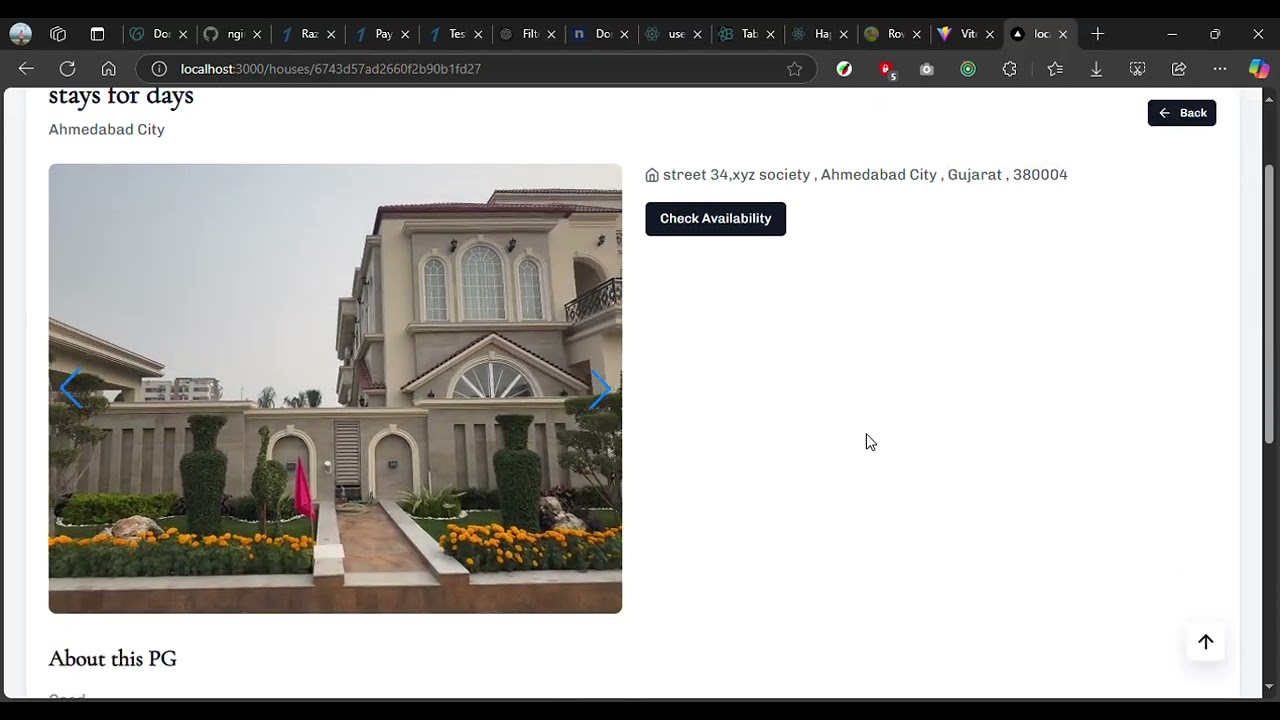Click the green circular extension icon

(968, 69)
